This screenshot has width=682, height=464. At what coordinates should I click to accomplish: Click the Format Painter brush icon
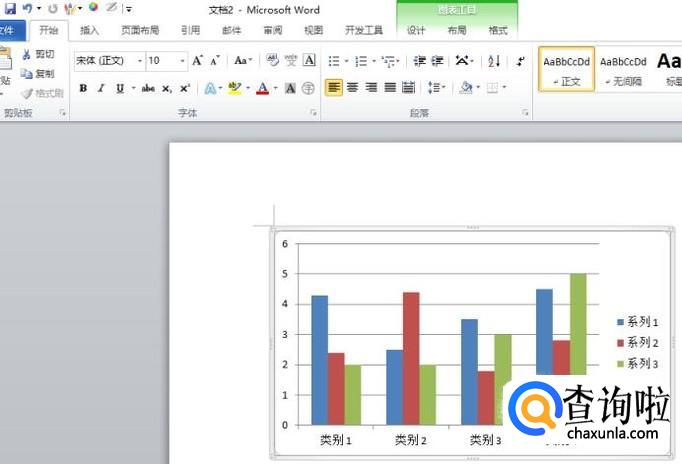pyautogui.click(x=27, y=93)
